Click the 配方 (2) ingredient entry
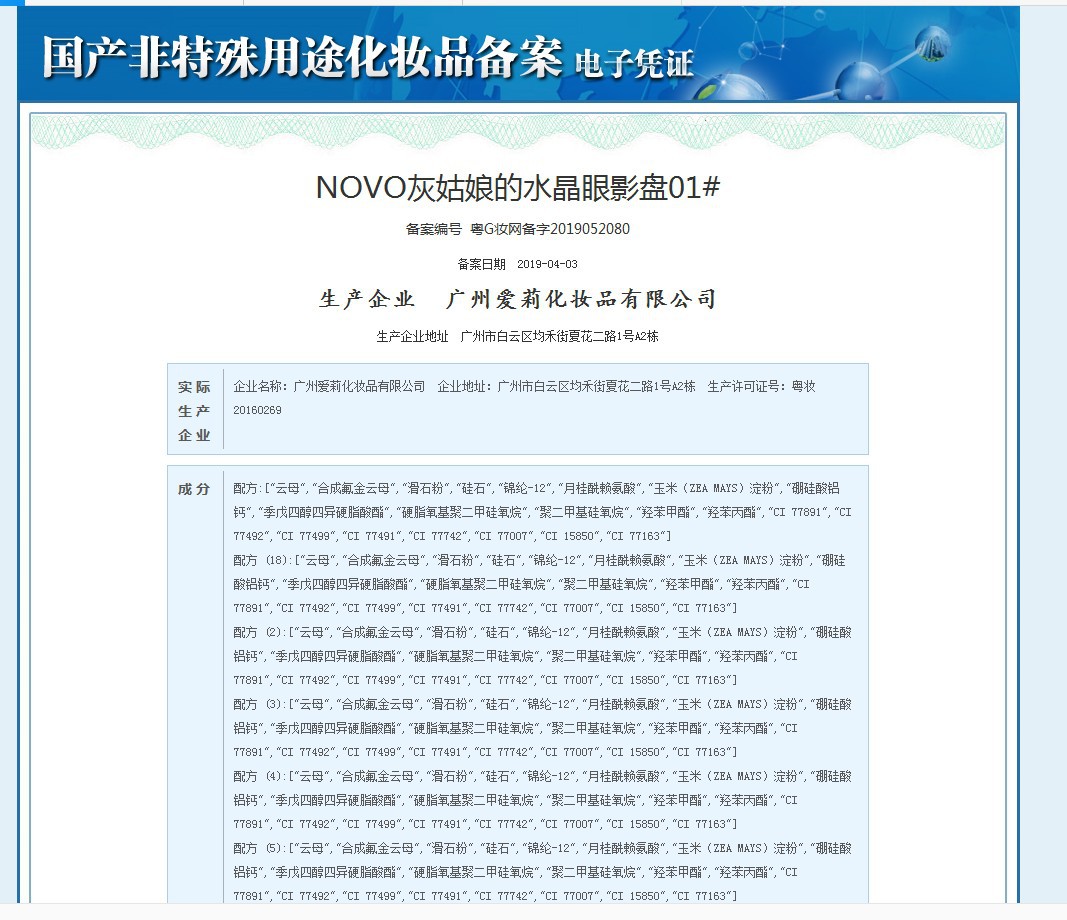The width and height of the screenshot is (1067, 920). [542, 656]
